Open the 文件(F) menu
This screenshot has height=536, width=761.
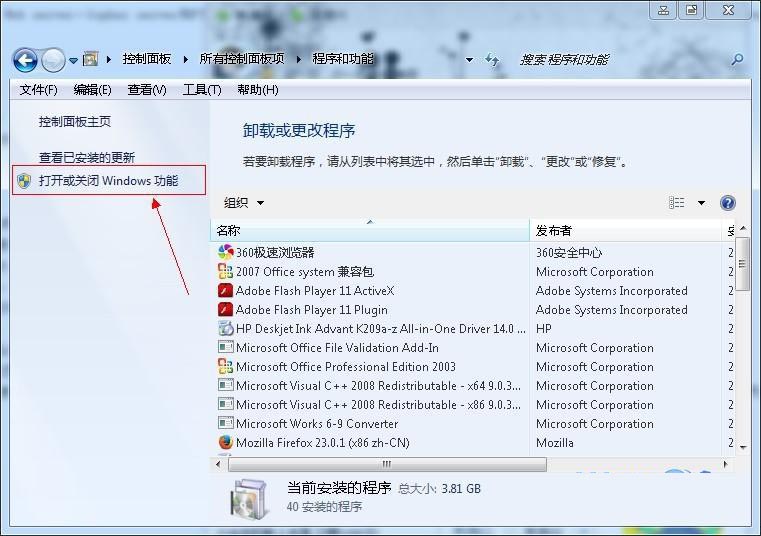click(38, 90)
